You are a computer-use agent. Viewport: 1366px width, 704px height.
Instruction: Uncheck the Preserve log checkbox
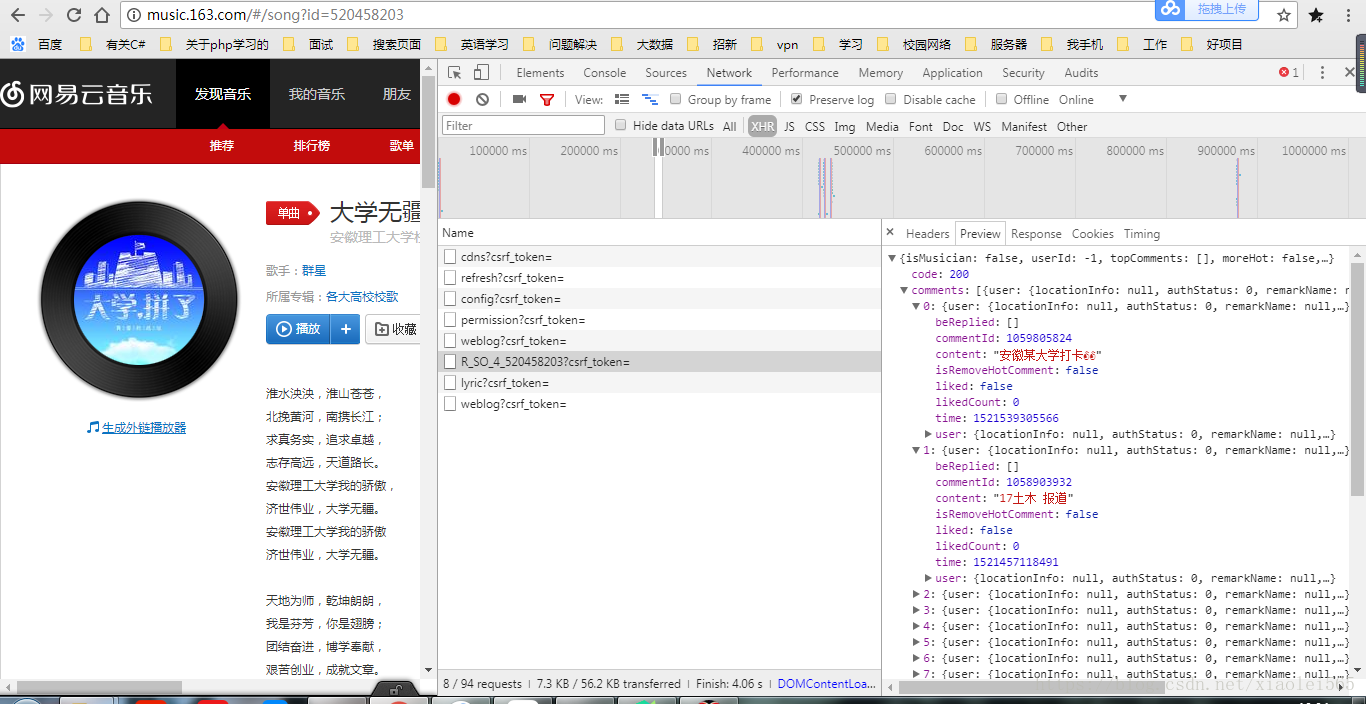click(x=796, y=99)
